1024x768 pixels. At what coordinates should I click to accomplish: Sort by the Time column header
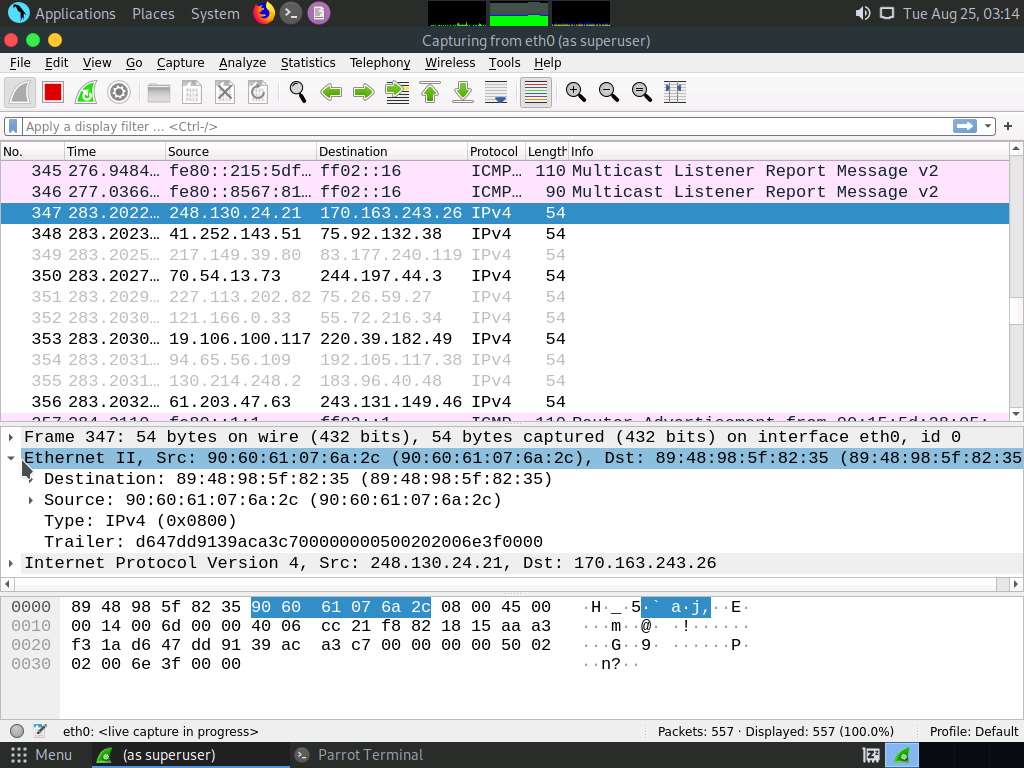(115, 152)
